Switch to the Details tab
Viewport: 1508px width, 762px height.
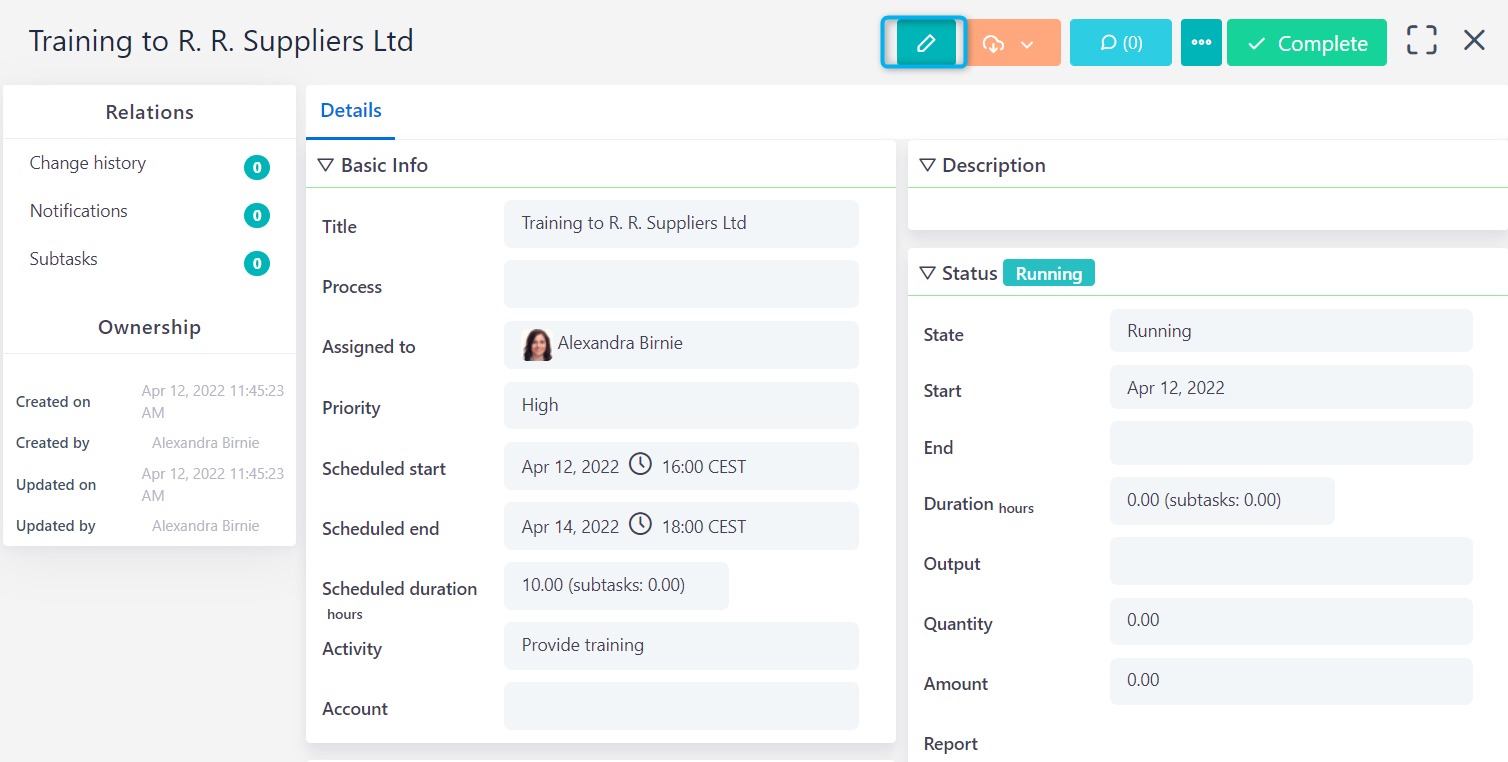click(x=350, y=110)
